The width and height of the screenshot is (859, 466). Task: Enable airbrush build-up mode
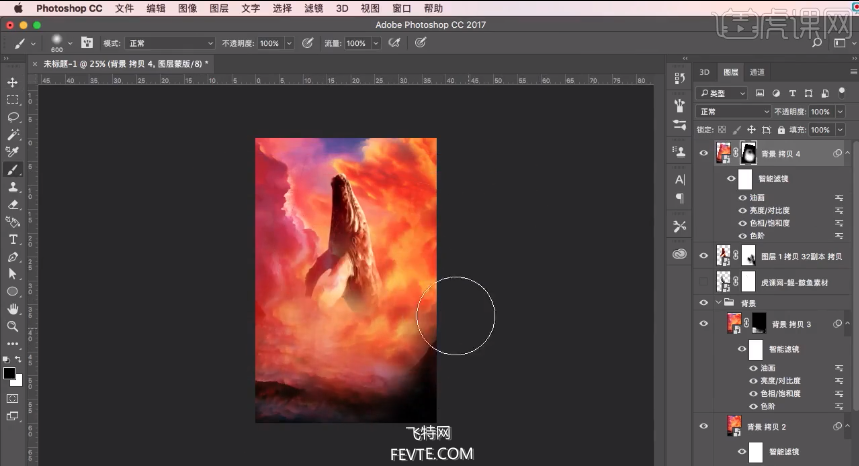[x=394, y=43]
